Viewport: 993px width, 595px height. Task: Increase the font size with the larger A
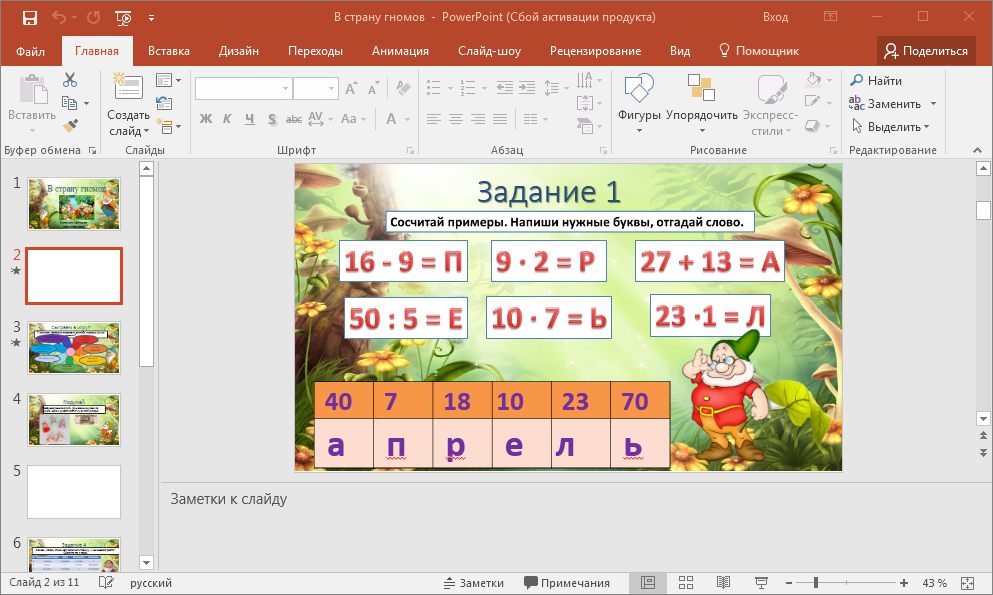351,88
